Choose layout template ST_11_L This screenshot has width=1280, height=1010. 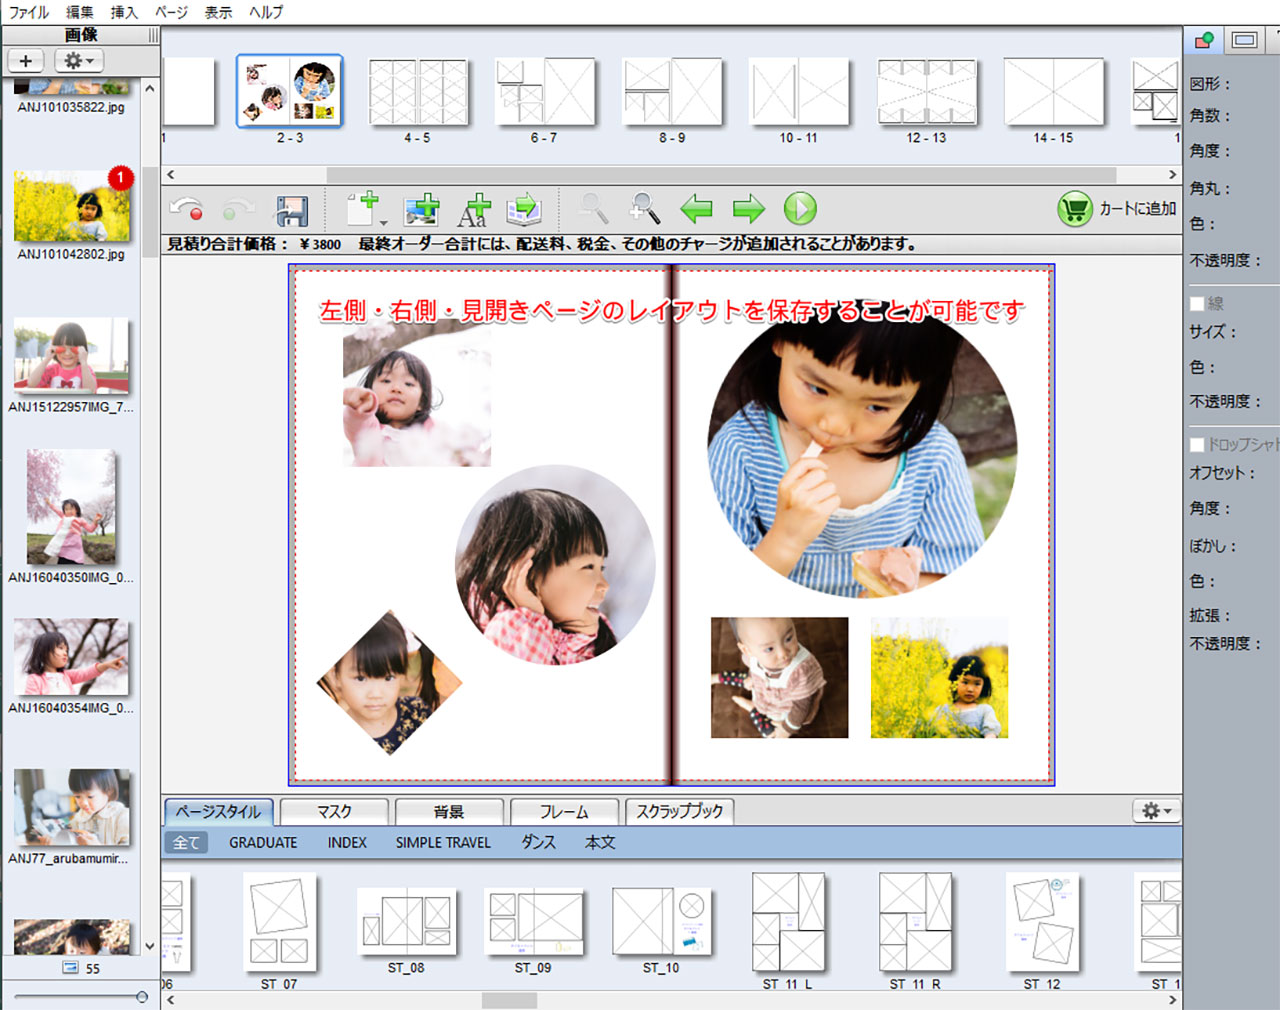click(788, 922)
